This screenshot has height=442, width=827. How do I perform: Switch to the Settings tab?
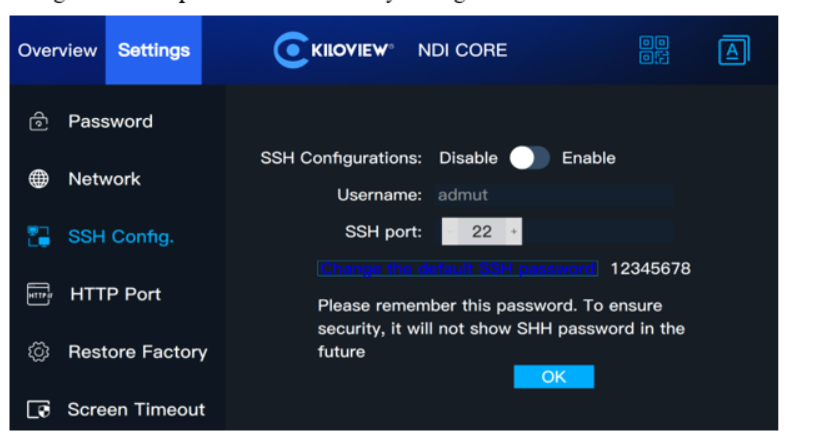click(x=153, y=50)
